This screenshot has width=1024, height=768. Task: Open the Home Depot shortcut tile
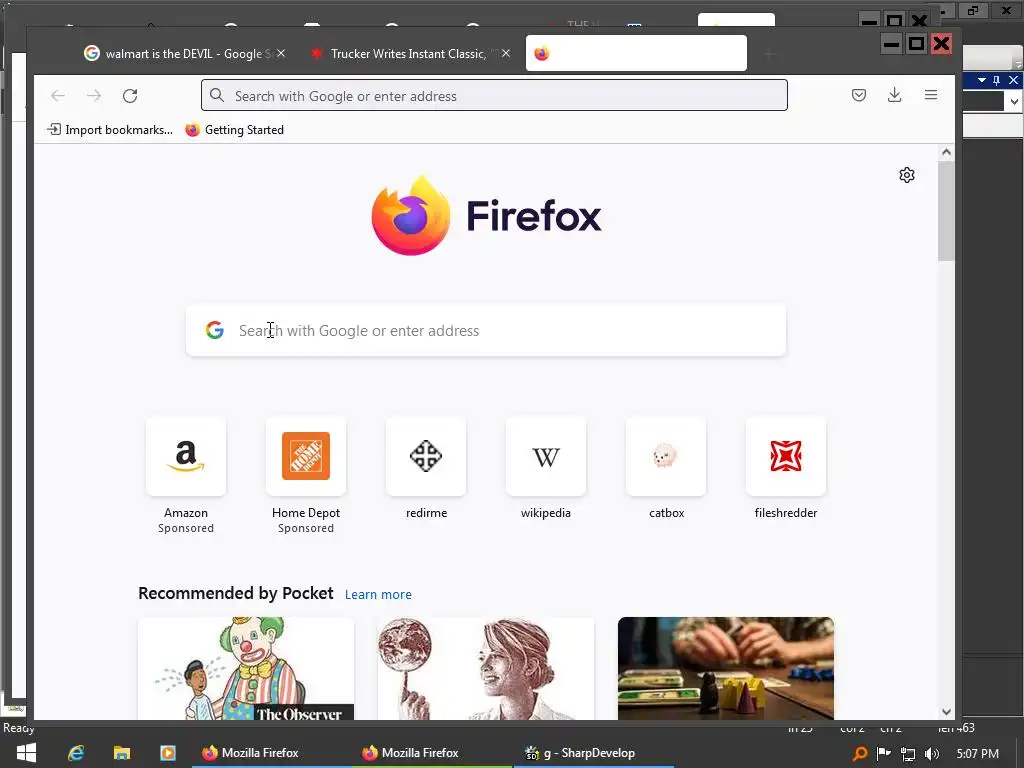tap(306, 456)
